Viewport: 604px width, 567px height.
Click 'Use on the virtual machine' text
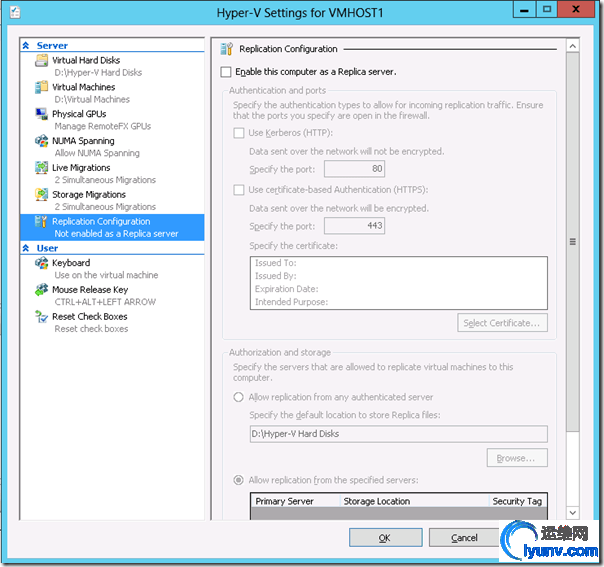(x=106, y=275)
